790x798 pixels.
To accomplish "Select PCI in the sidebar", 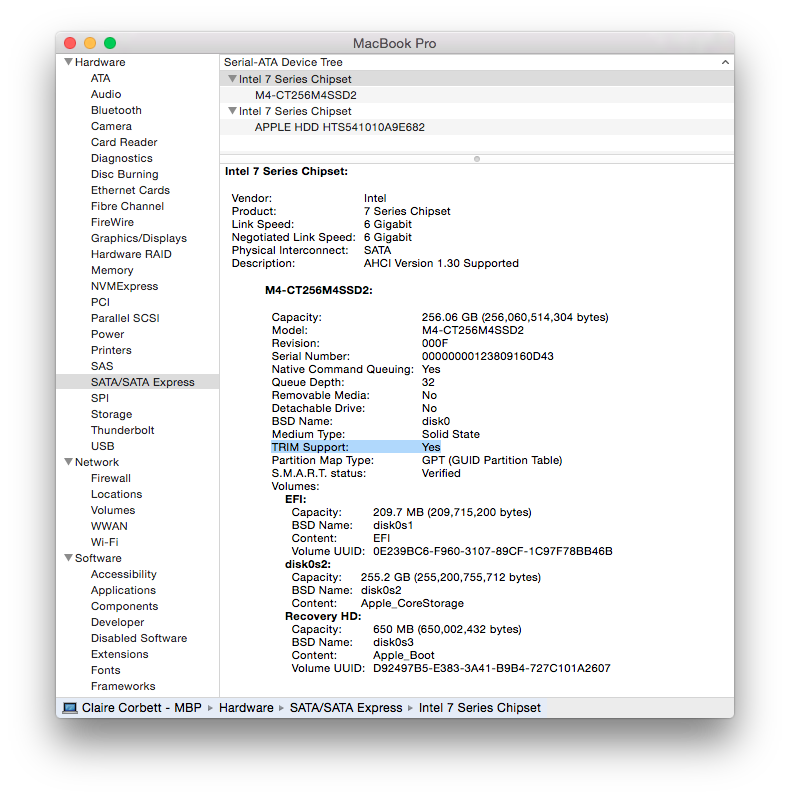I will pyautogui.click(x=100, y=302).
